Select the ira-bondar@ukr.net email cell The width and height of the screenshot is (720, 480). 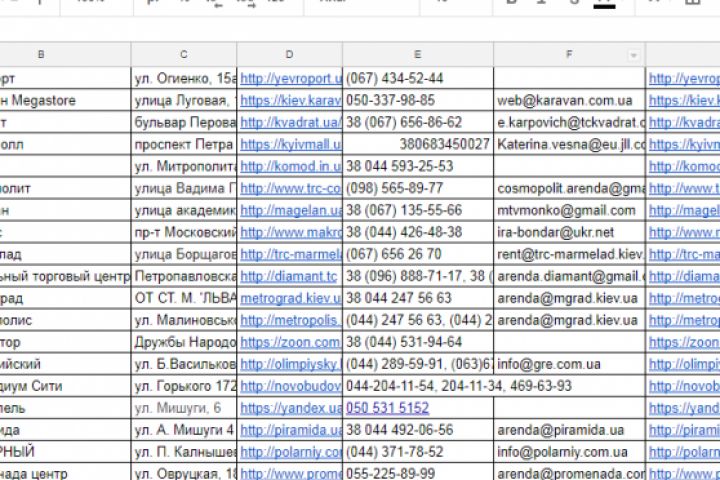(x=569, y=232)
